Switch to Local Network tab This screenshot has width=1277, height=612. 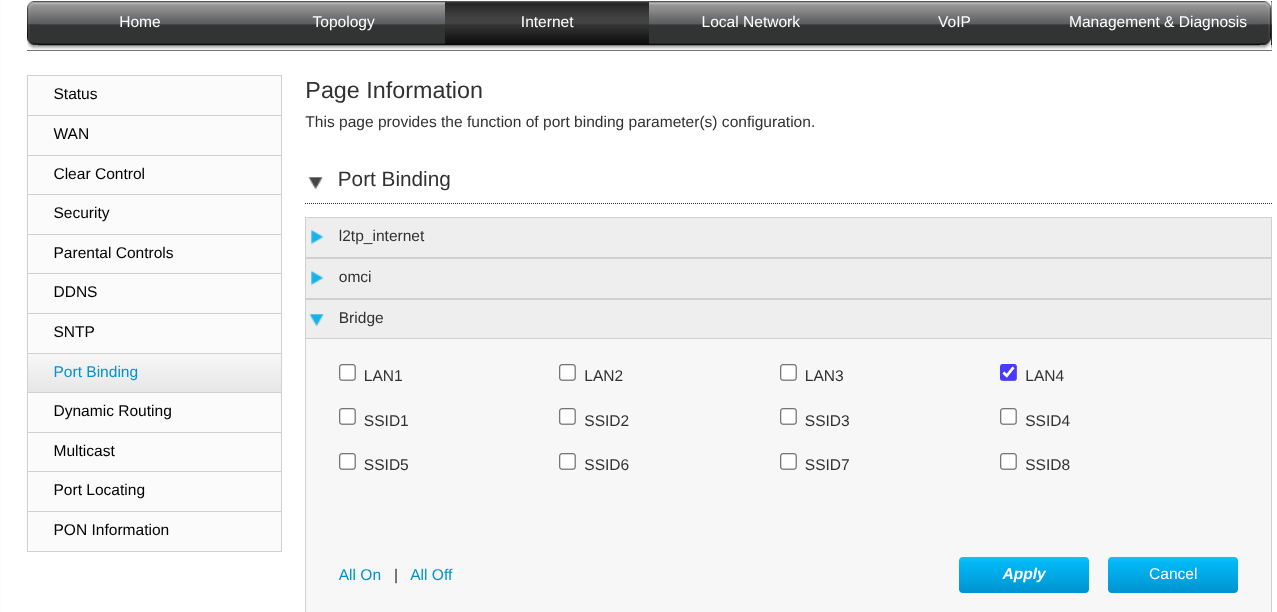[750, 22]
